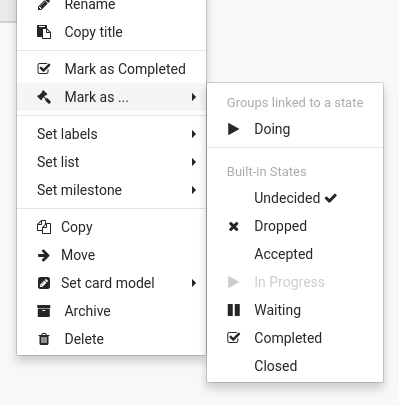Click the Copy duplicate-pages icon
Screen dimensions: 399x405
point(44,227)
